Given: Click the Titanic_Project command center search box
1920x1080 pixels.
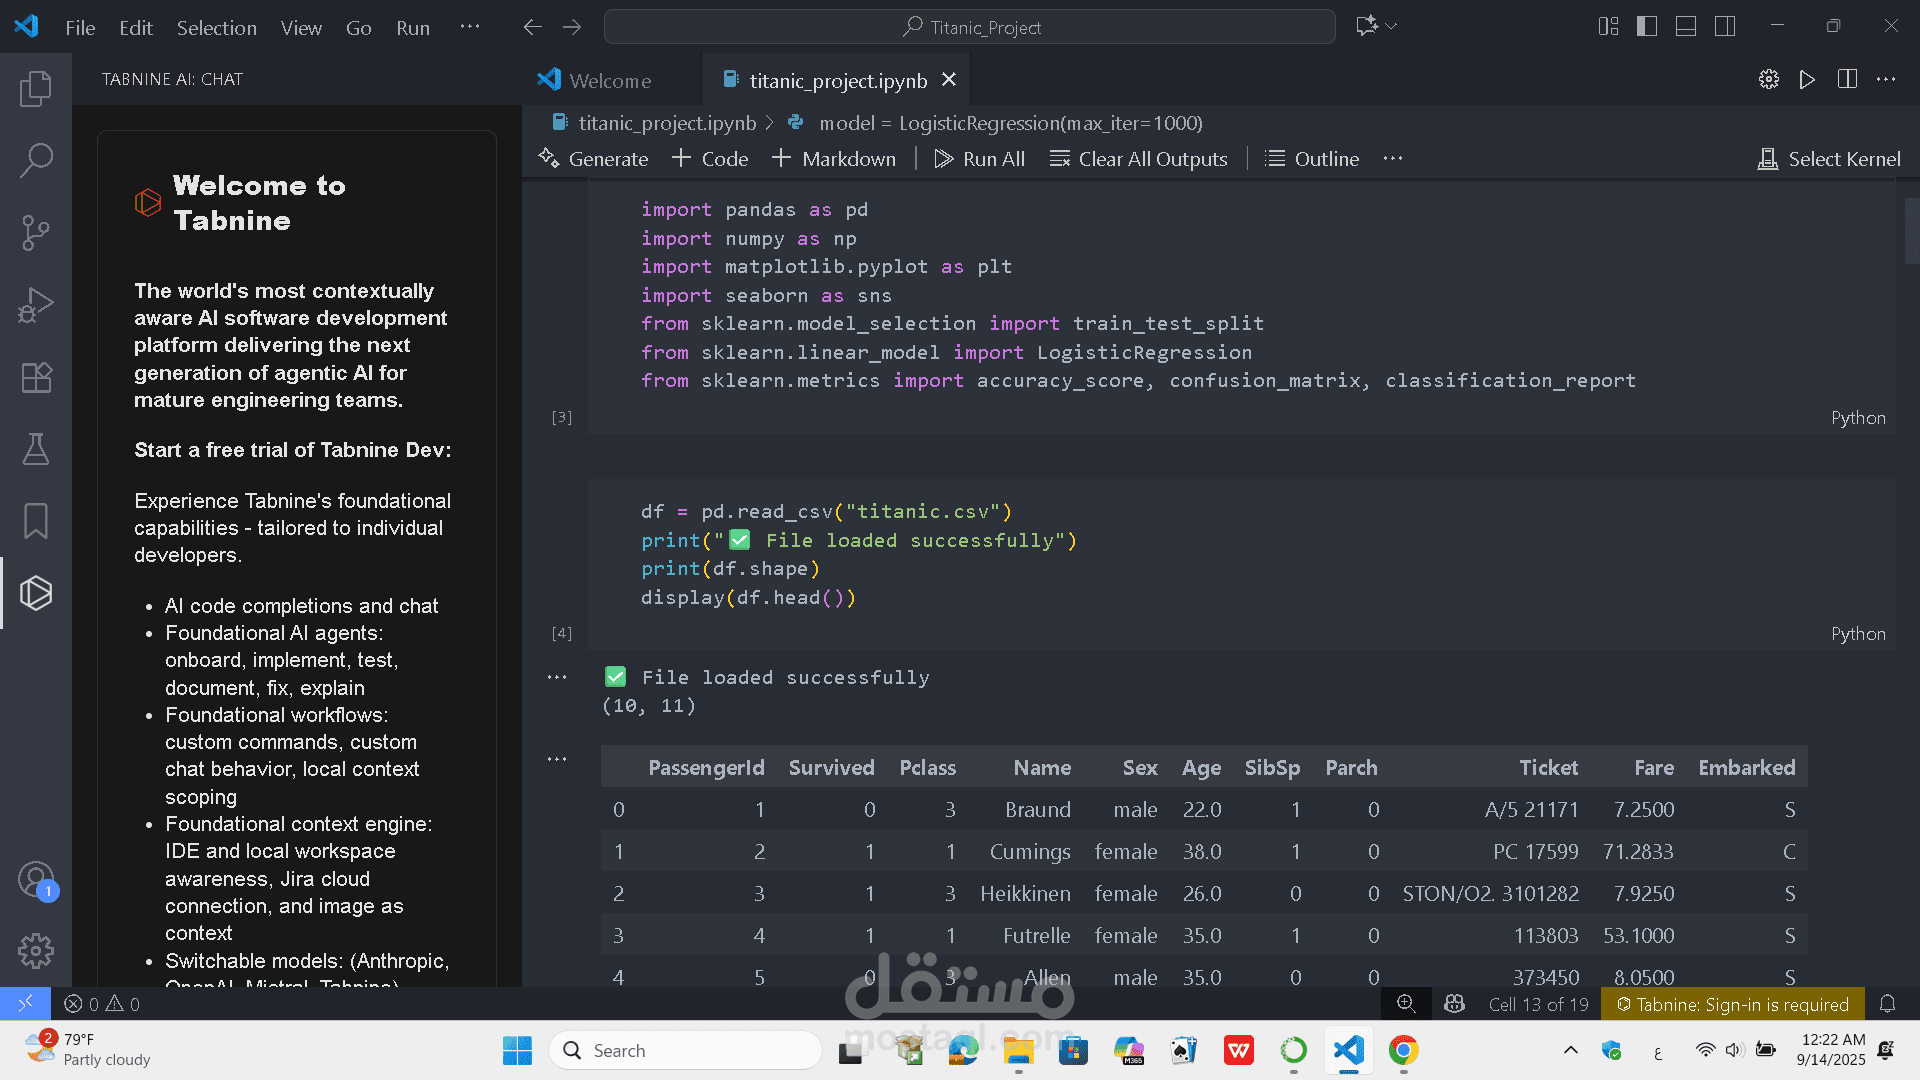Looking at the screenshot, I should click(969, 27).
